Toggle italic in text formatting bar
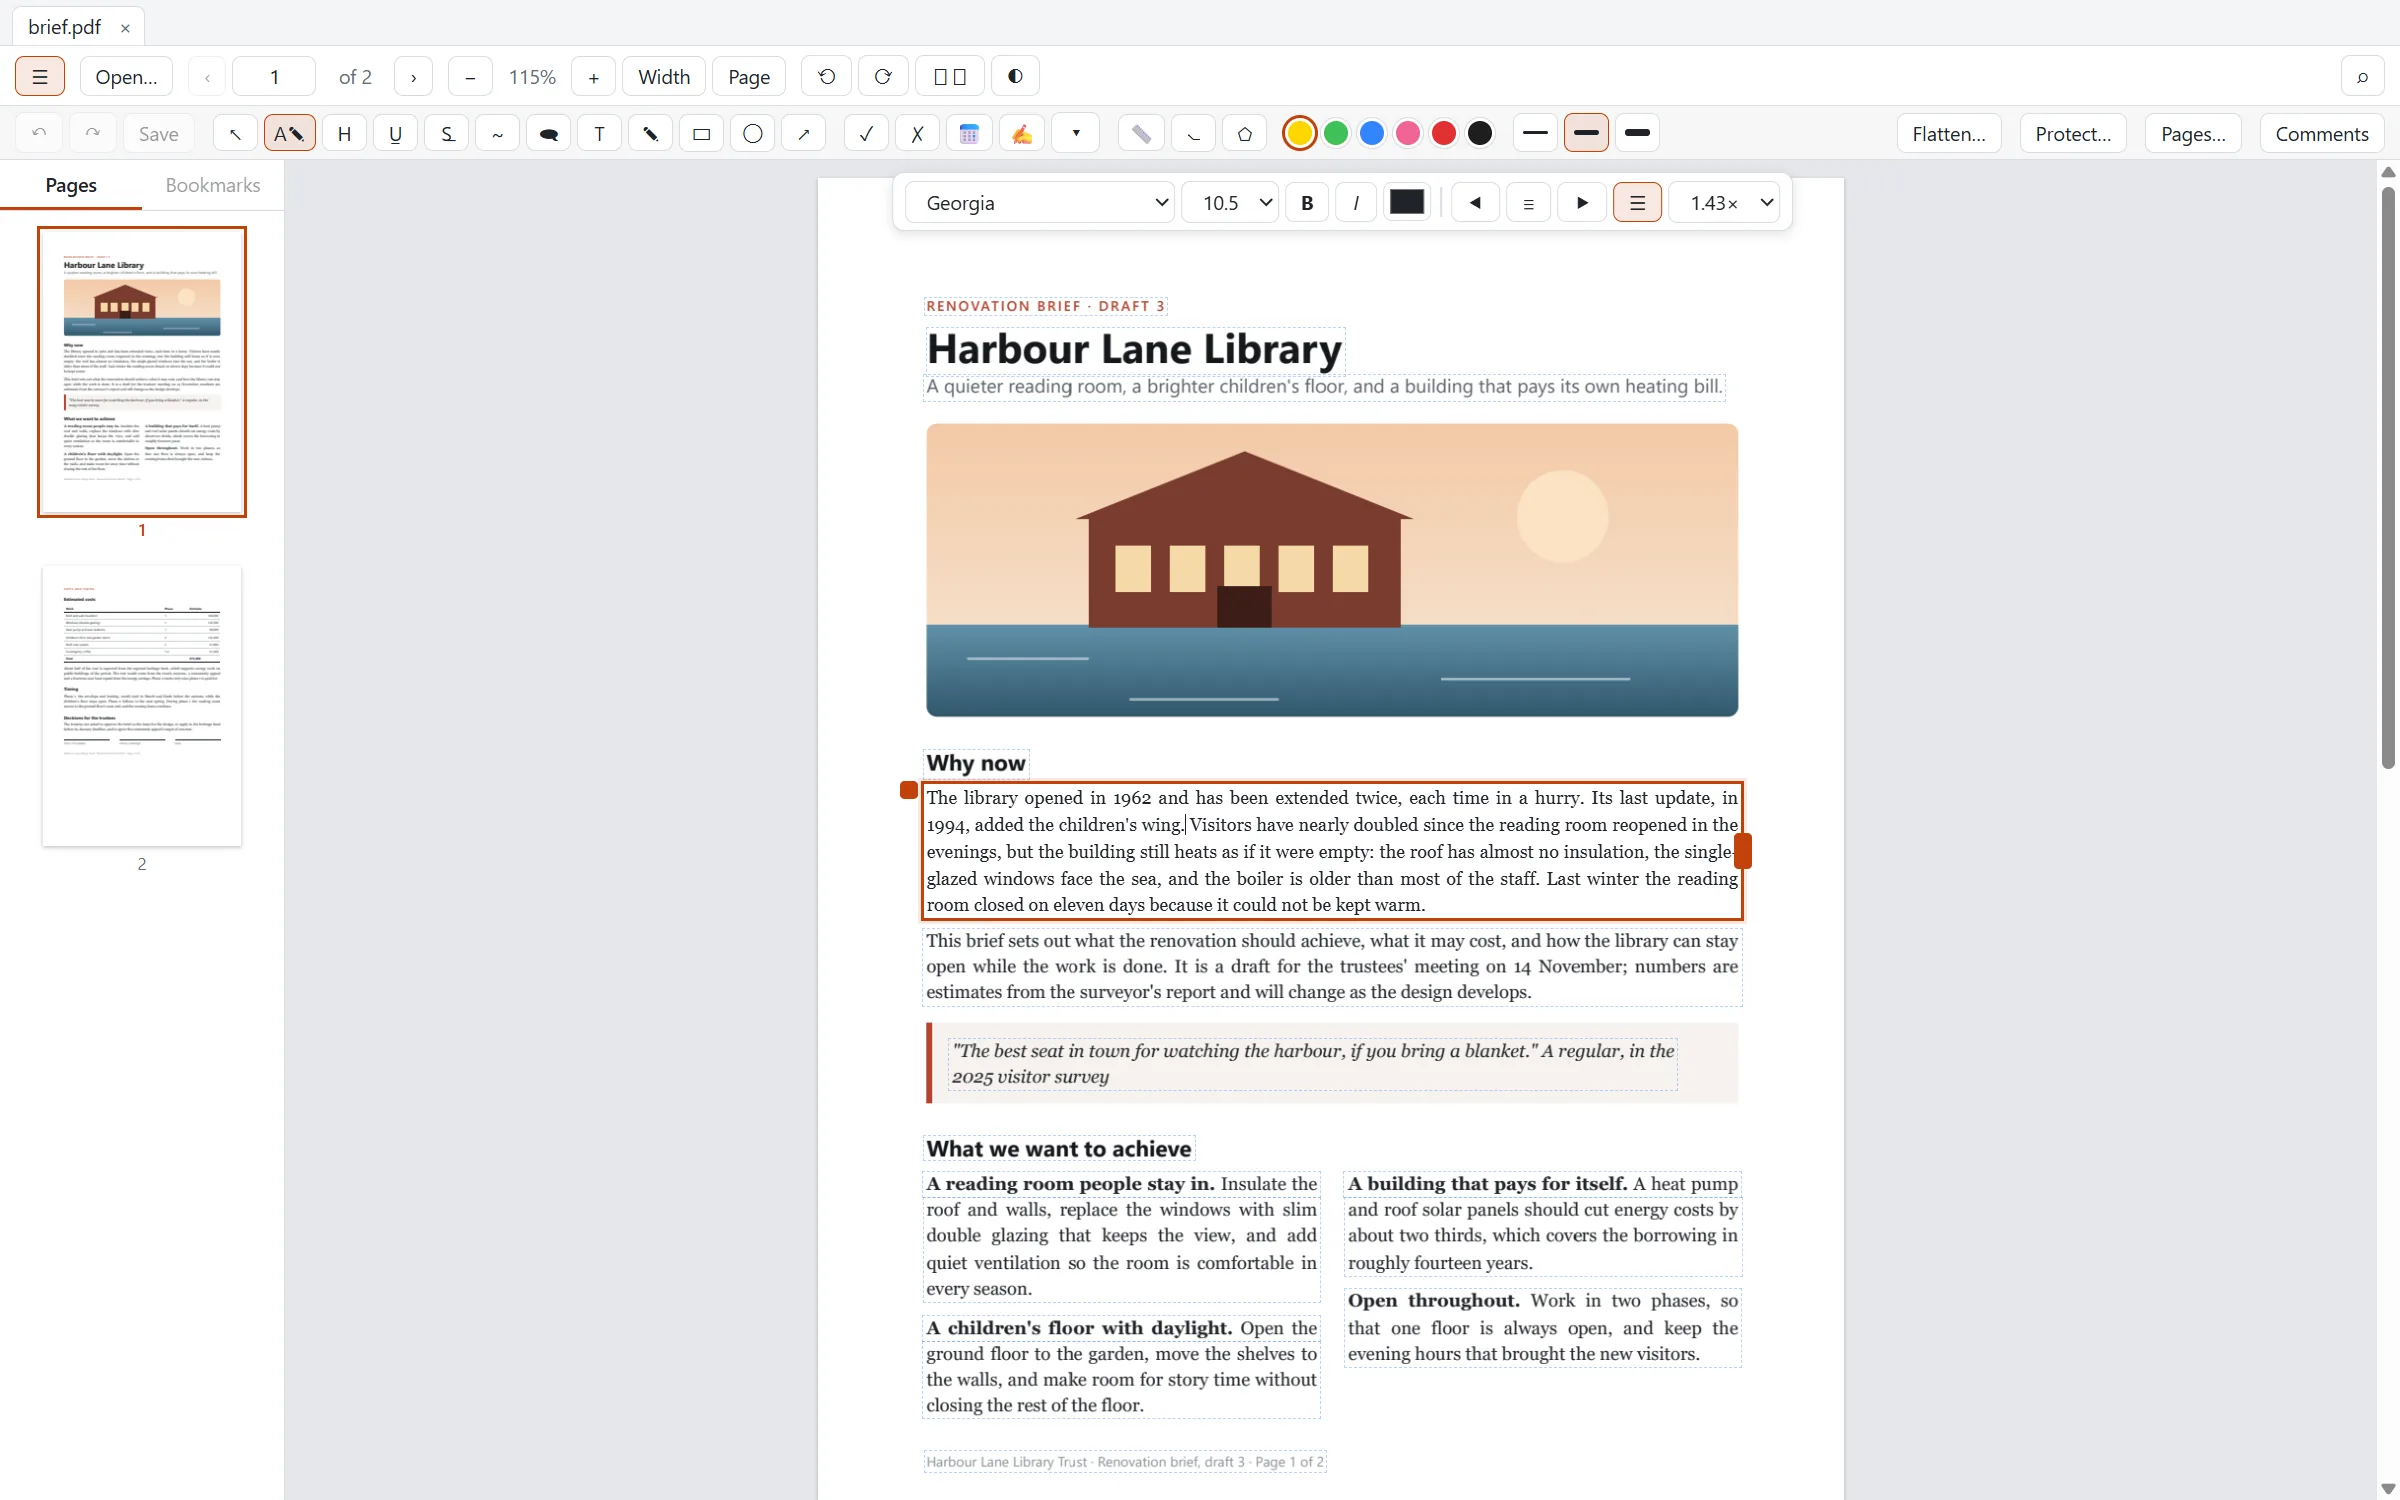 1356,203
